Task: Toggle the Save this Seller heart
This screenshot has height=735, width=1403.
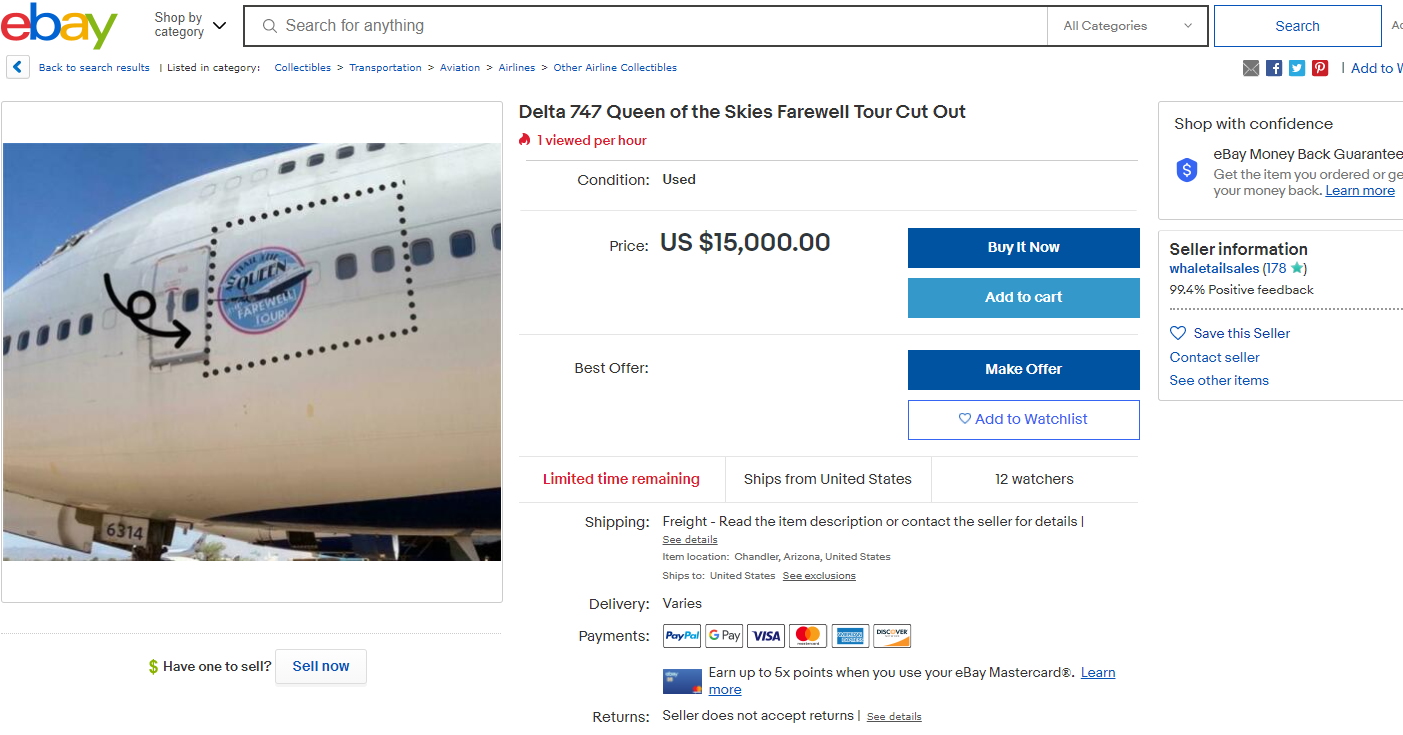Action: coord(1178,332)
